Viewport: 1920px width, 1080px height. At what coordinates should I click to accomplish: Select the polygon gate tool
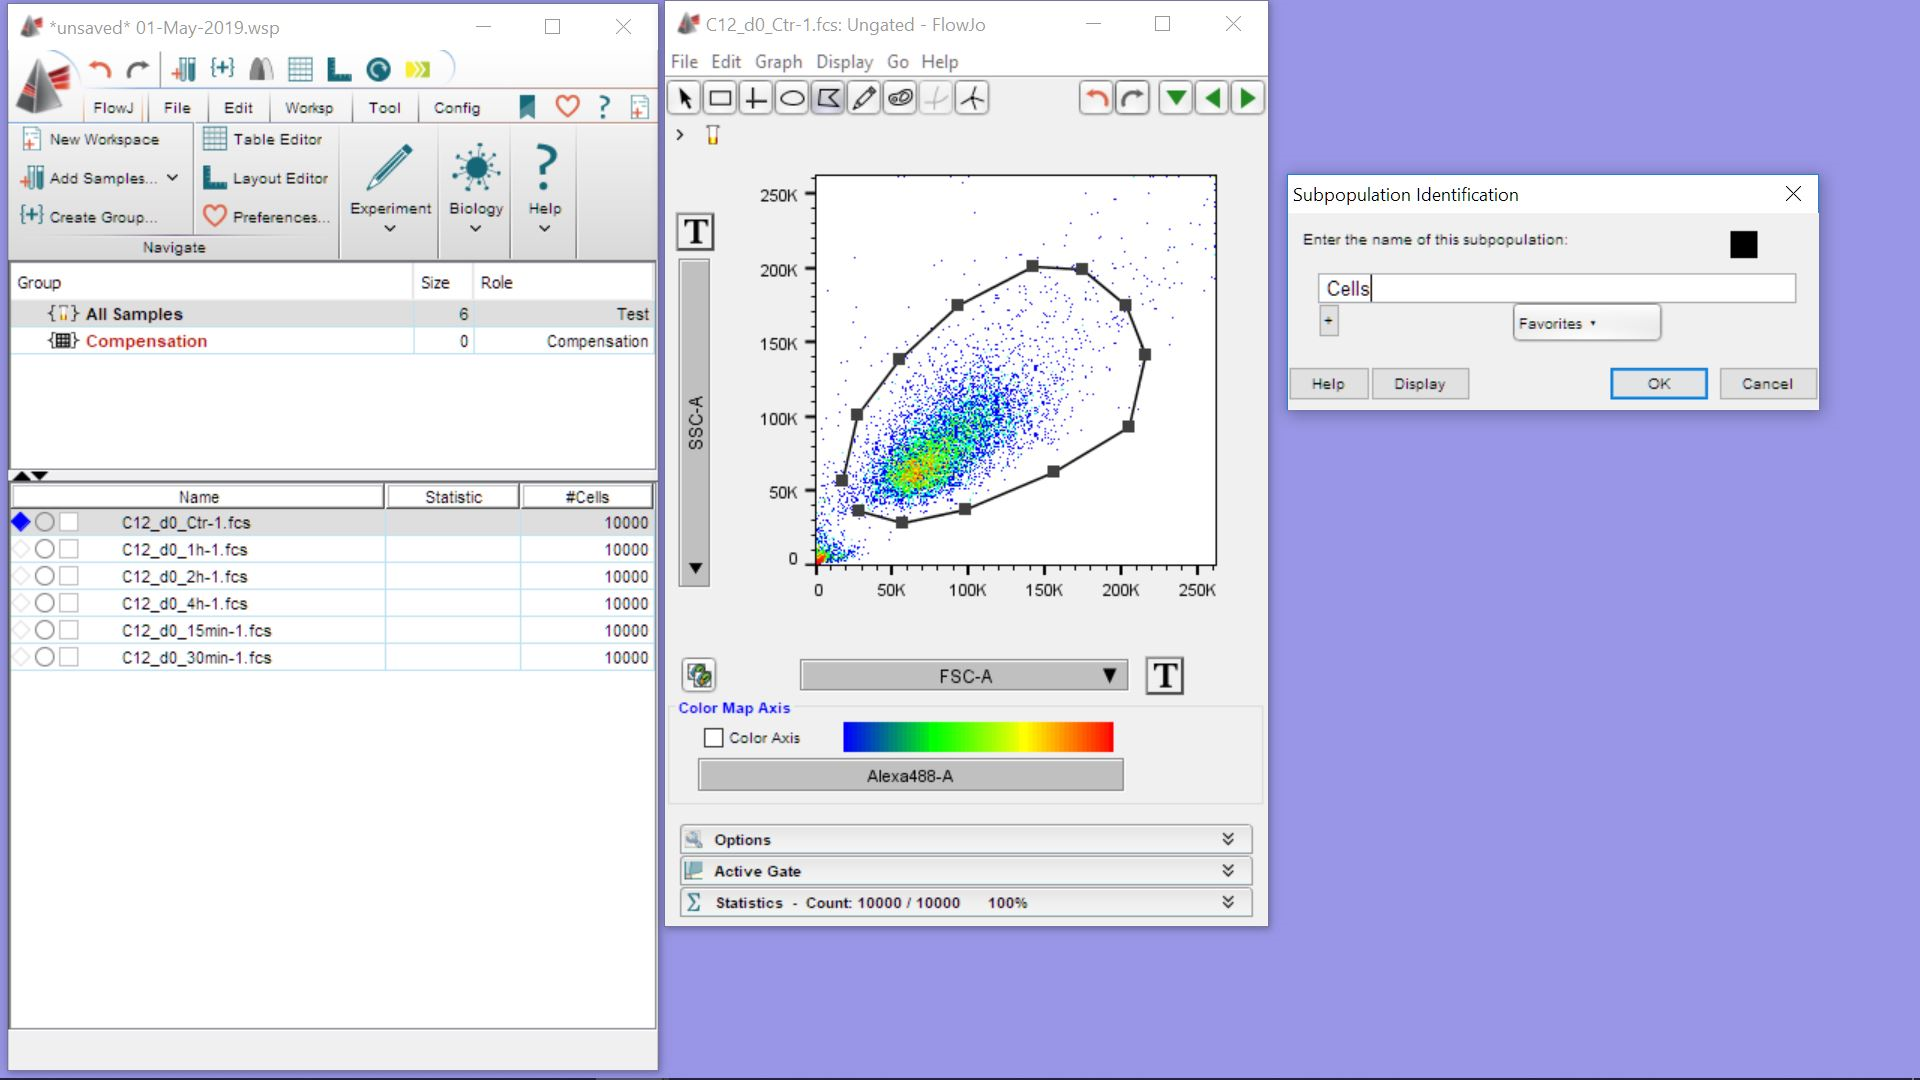pos(828,98)
